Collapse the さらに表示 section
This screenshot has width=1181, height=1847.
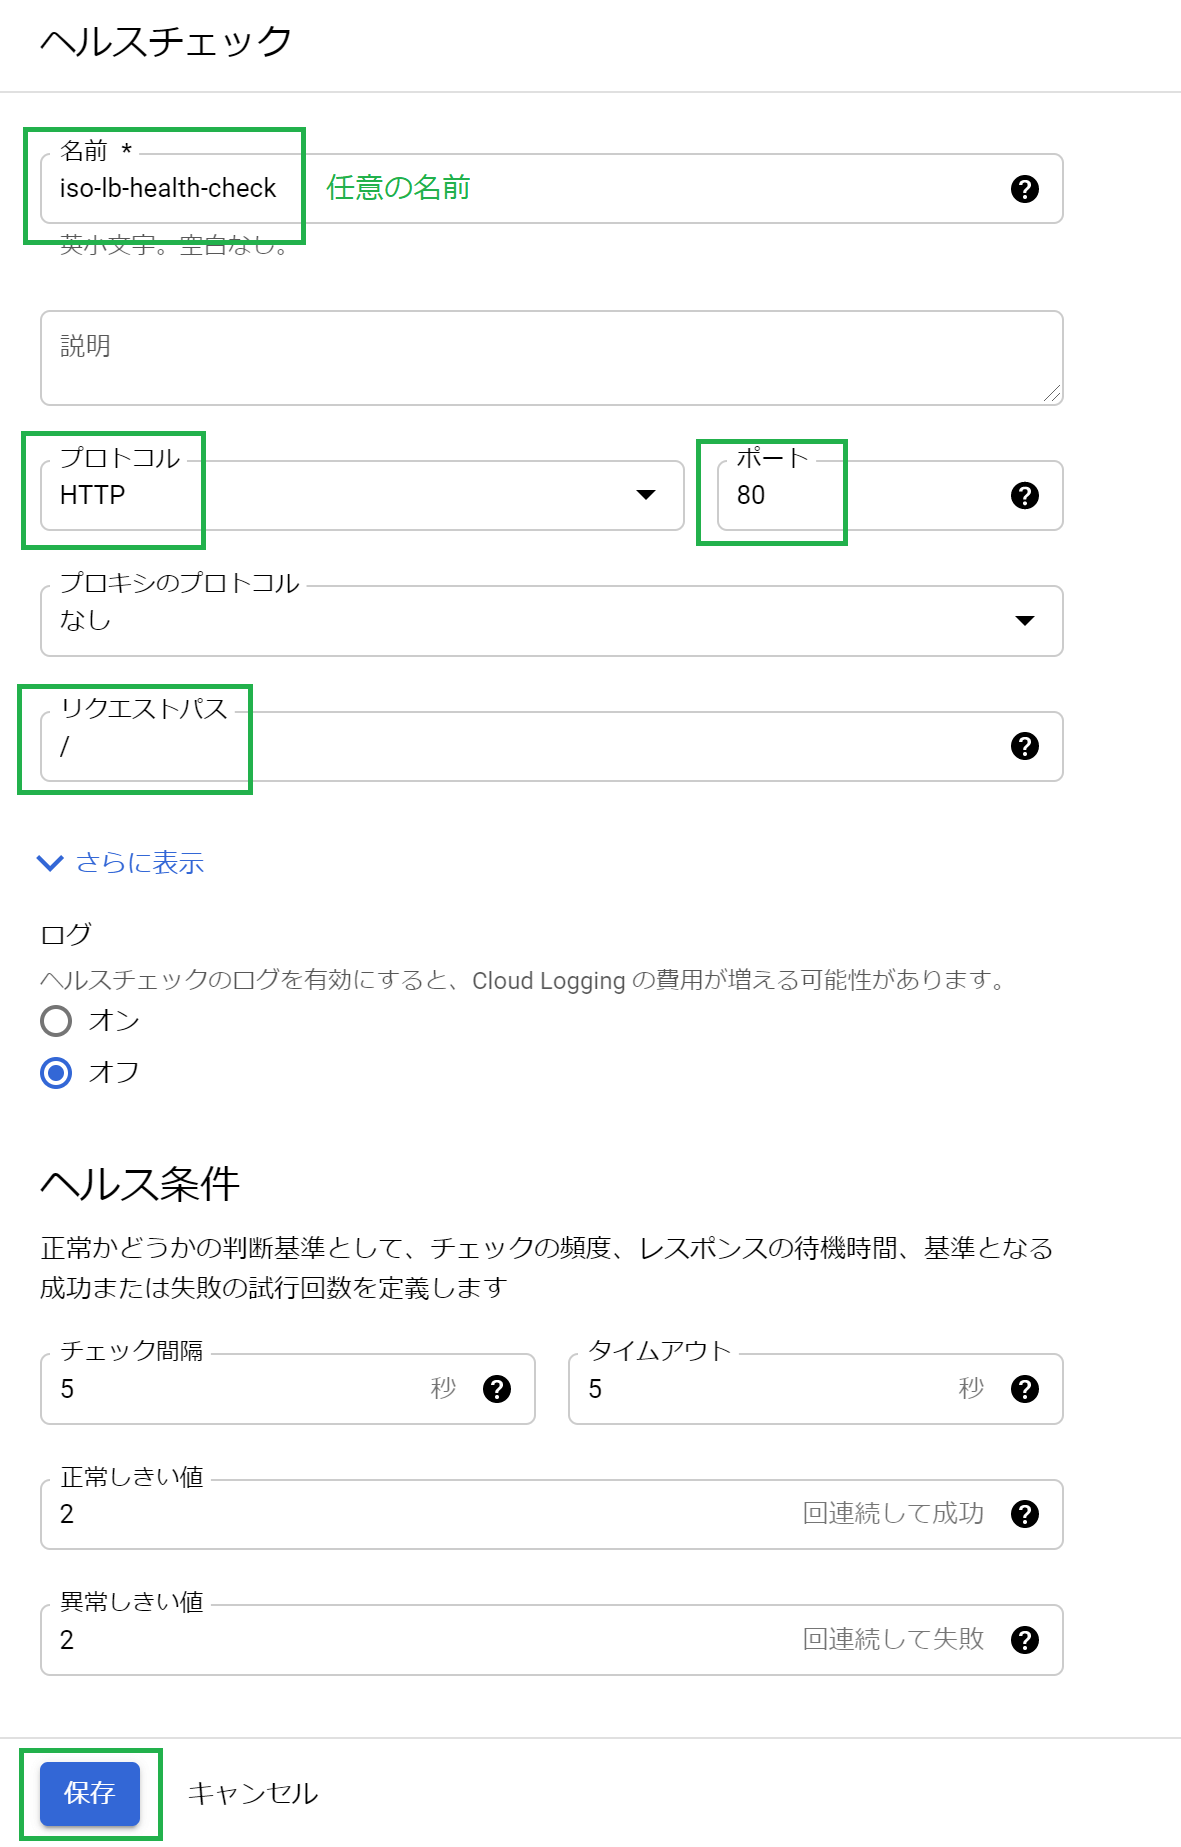(122, 862)
